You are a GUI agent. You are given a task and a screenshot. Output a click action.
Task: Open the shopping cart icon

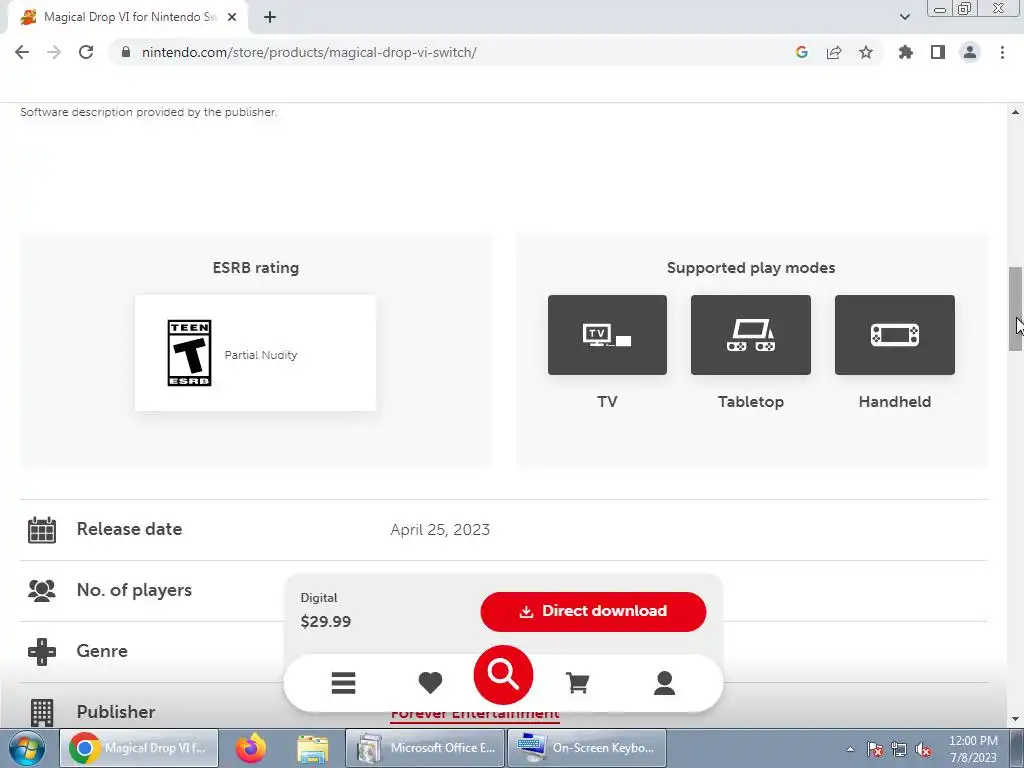[577, 683]
